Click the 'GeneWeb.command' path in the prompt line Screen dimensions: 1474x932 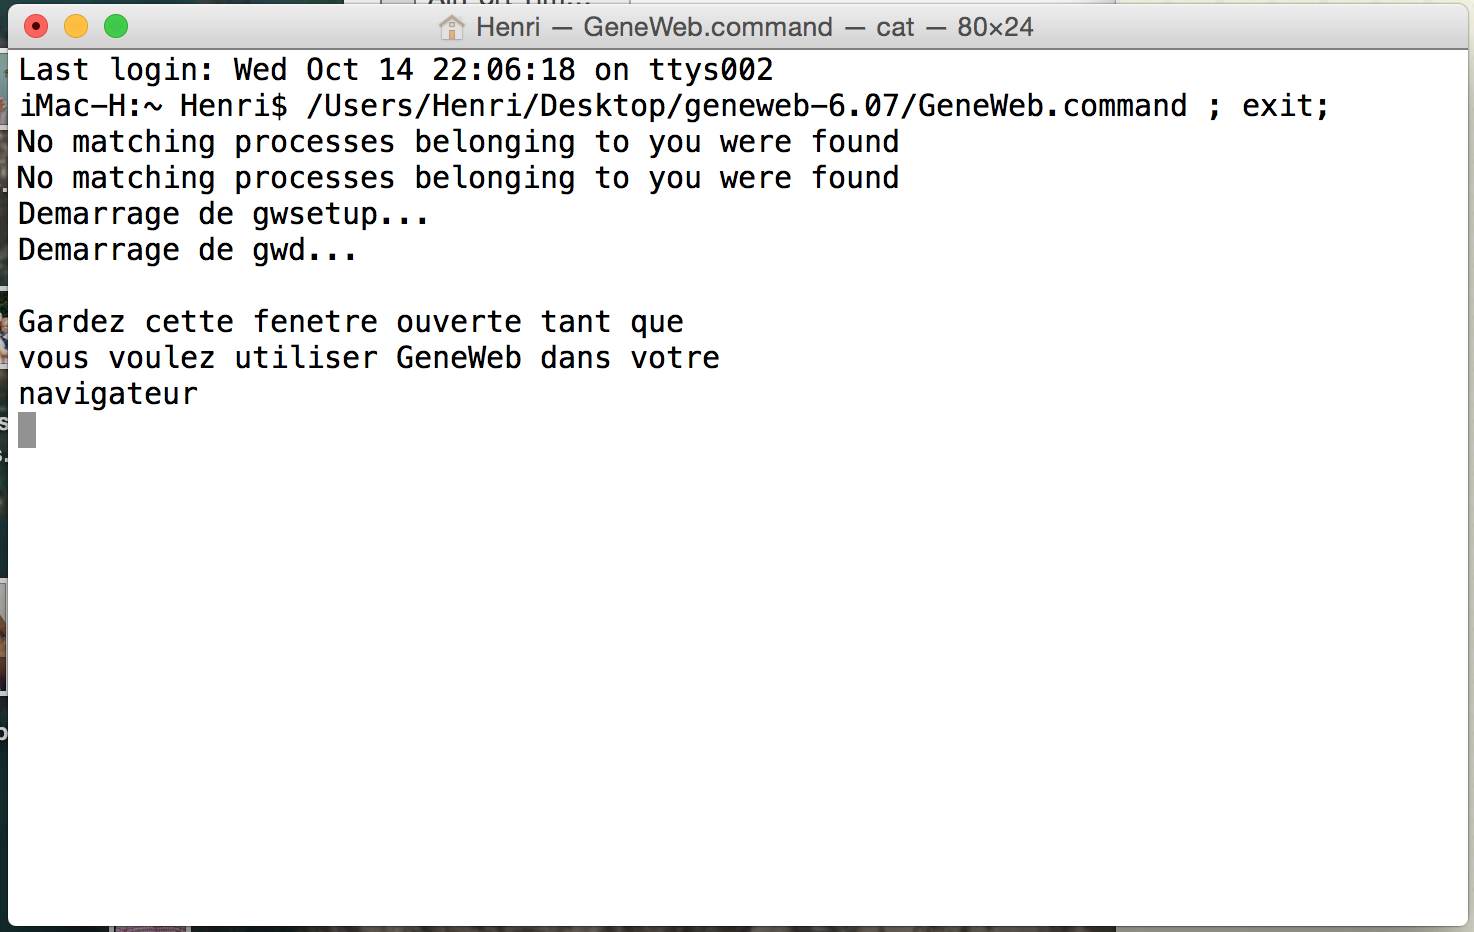coord(1052,106)
